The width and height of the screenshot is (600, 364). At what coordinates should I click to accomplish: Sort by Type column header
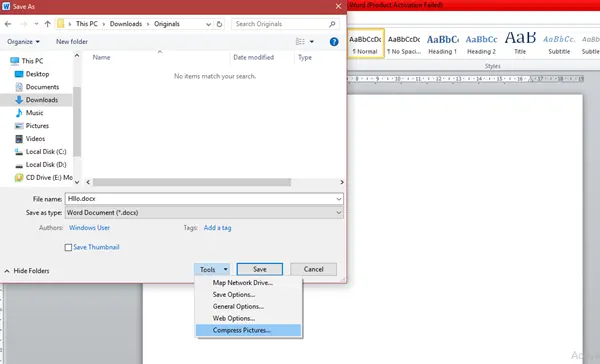[x=305, y=57]
